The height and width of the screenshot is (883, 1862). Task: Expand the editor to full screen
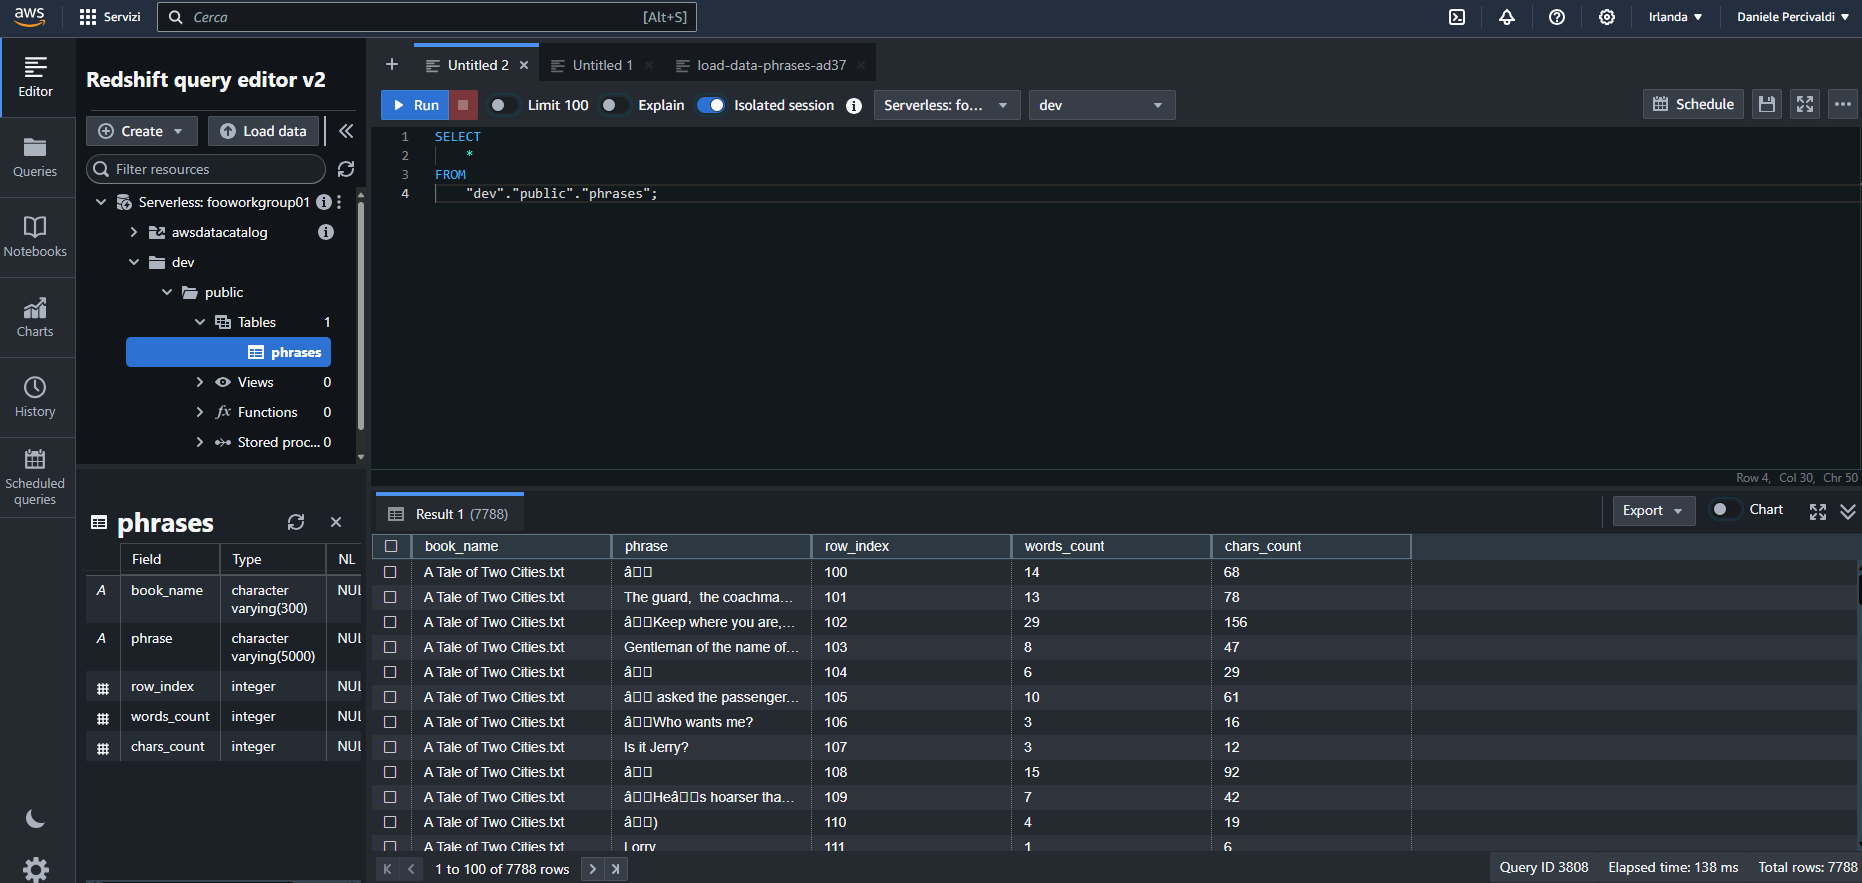pos(1805,104)
